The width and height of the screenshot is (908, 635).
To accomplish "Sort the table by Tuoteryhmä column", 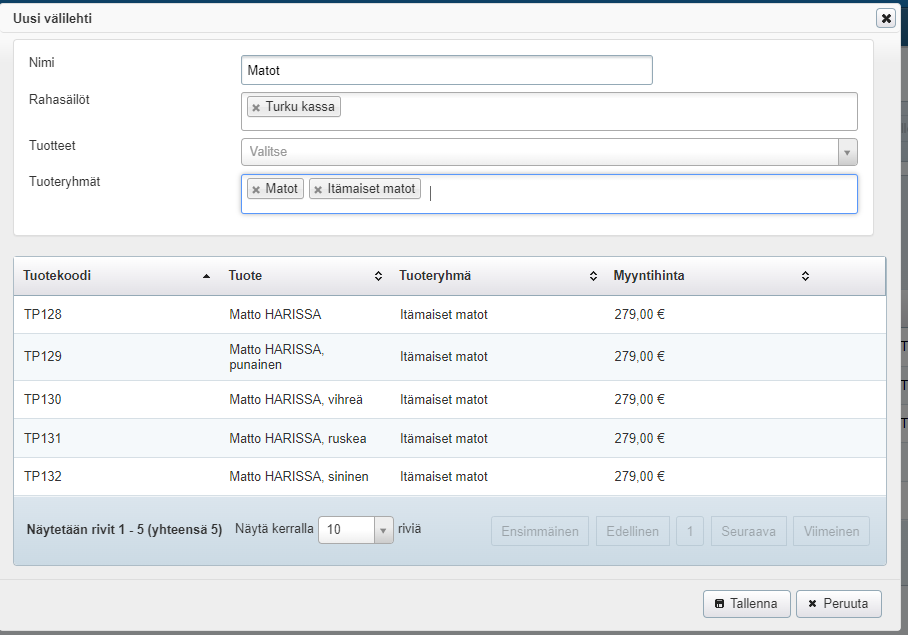I will 593,276.
